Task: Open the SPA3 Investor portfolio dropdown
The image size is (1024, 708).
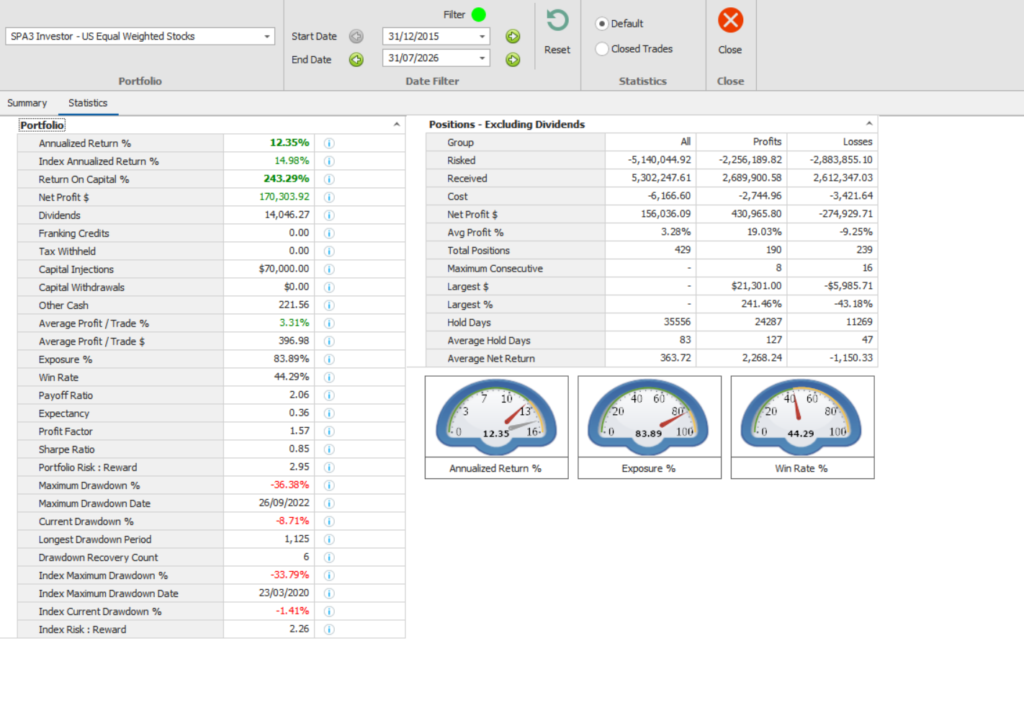Action: pos(266,37)
